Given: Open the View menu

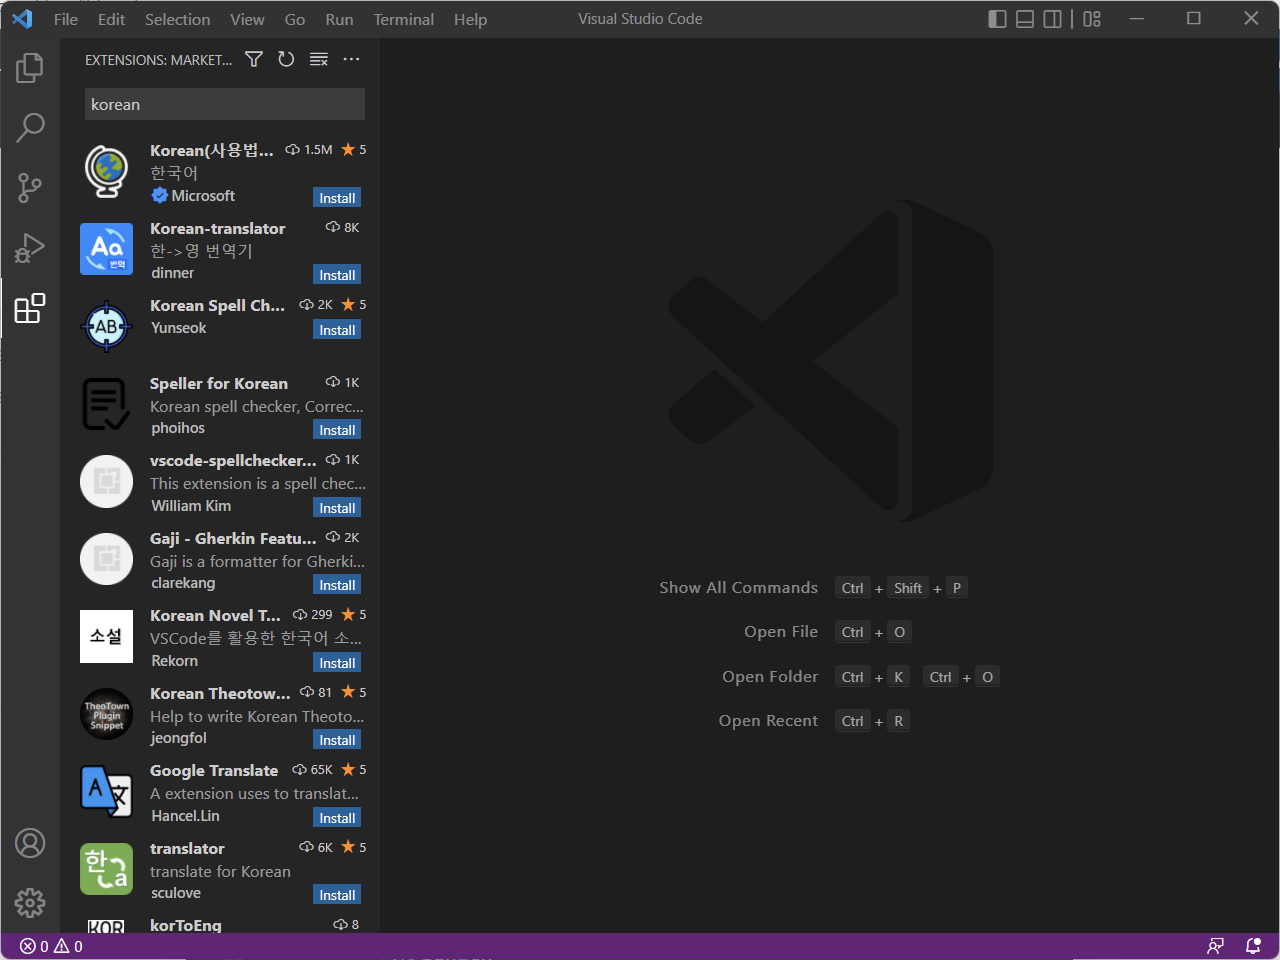Looking at the screenshot, I should 248,19.
